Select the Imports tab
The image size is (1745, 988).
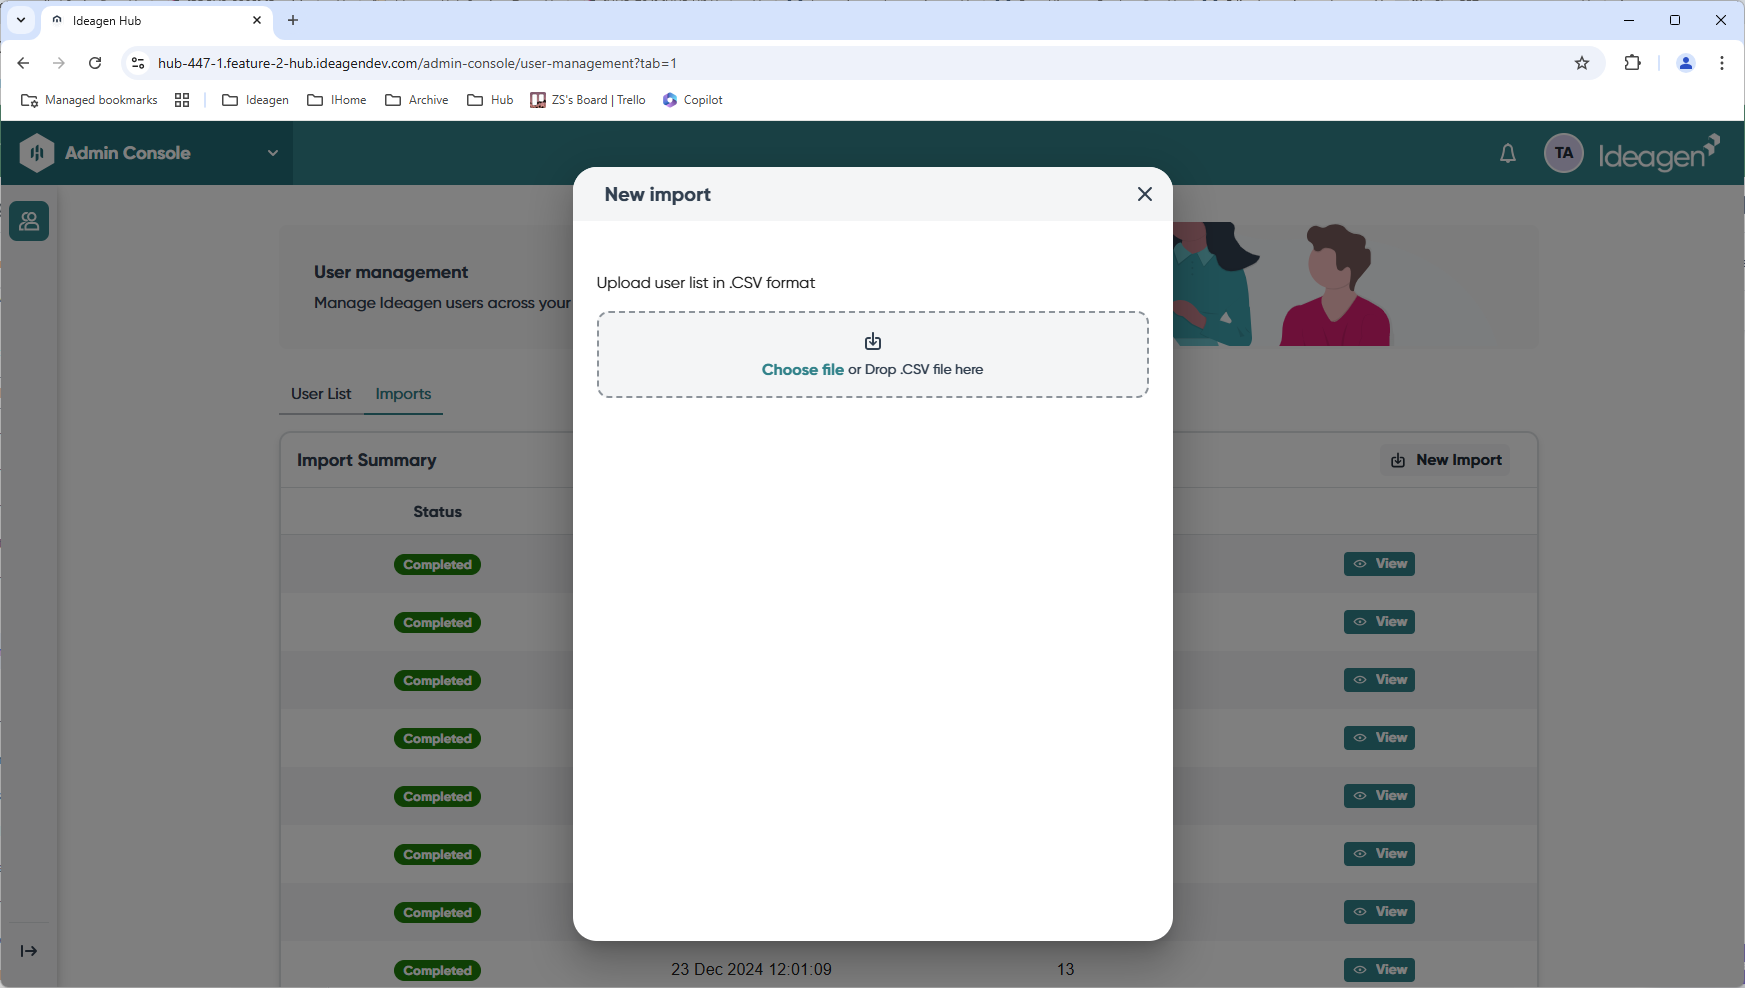pyautogui.click(x=403, y=394)
